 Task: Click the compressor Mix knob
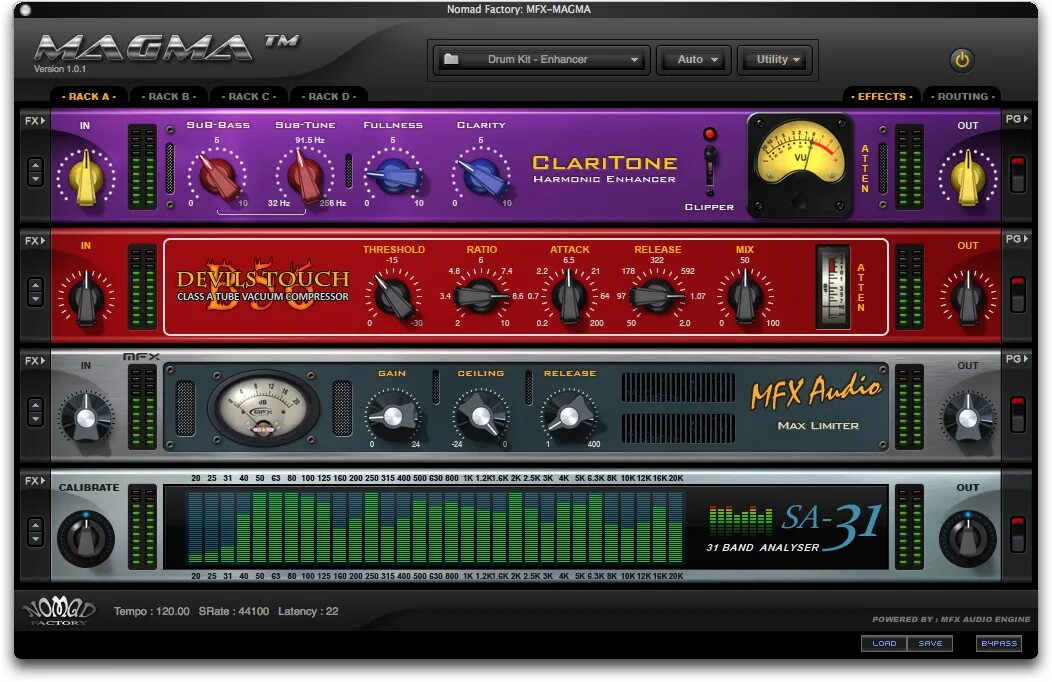[x=745, y=296]
